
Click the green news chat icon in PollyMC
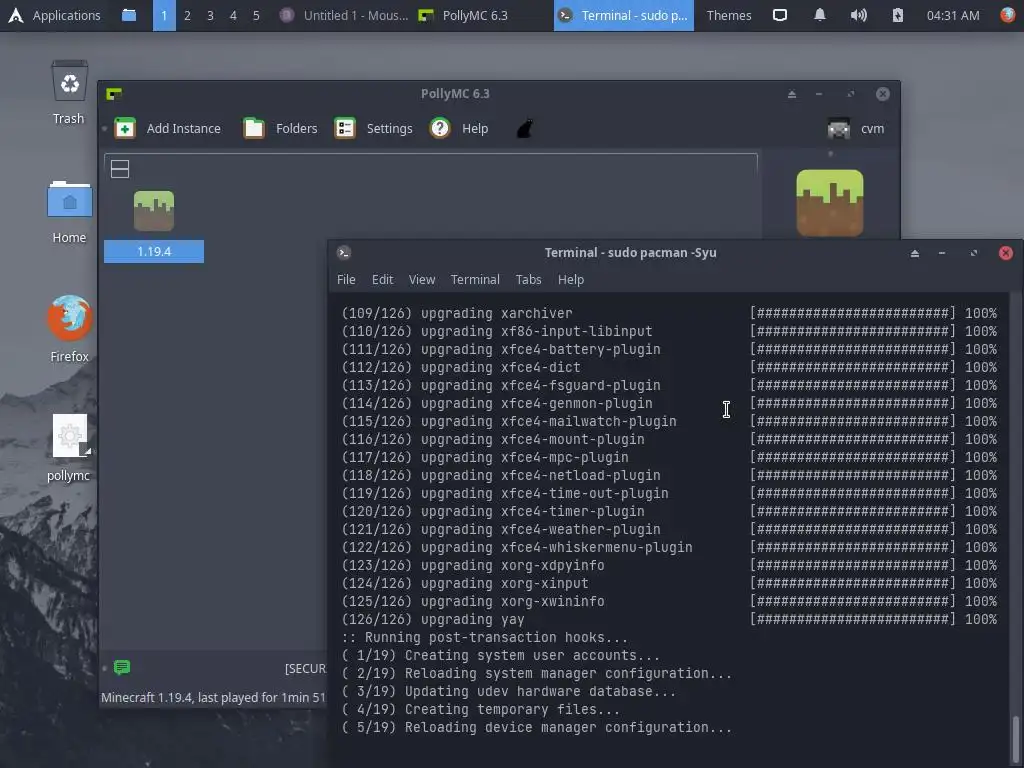tap(121, 667)
